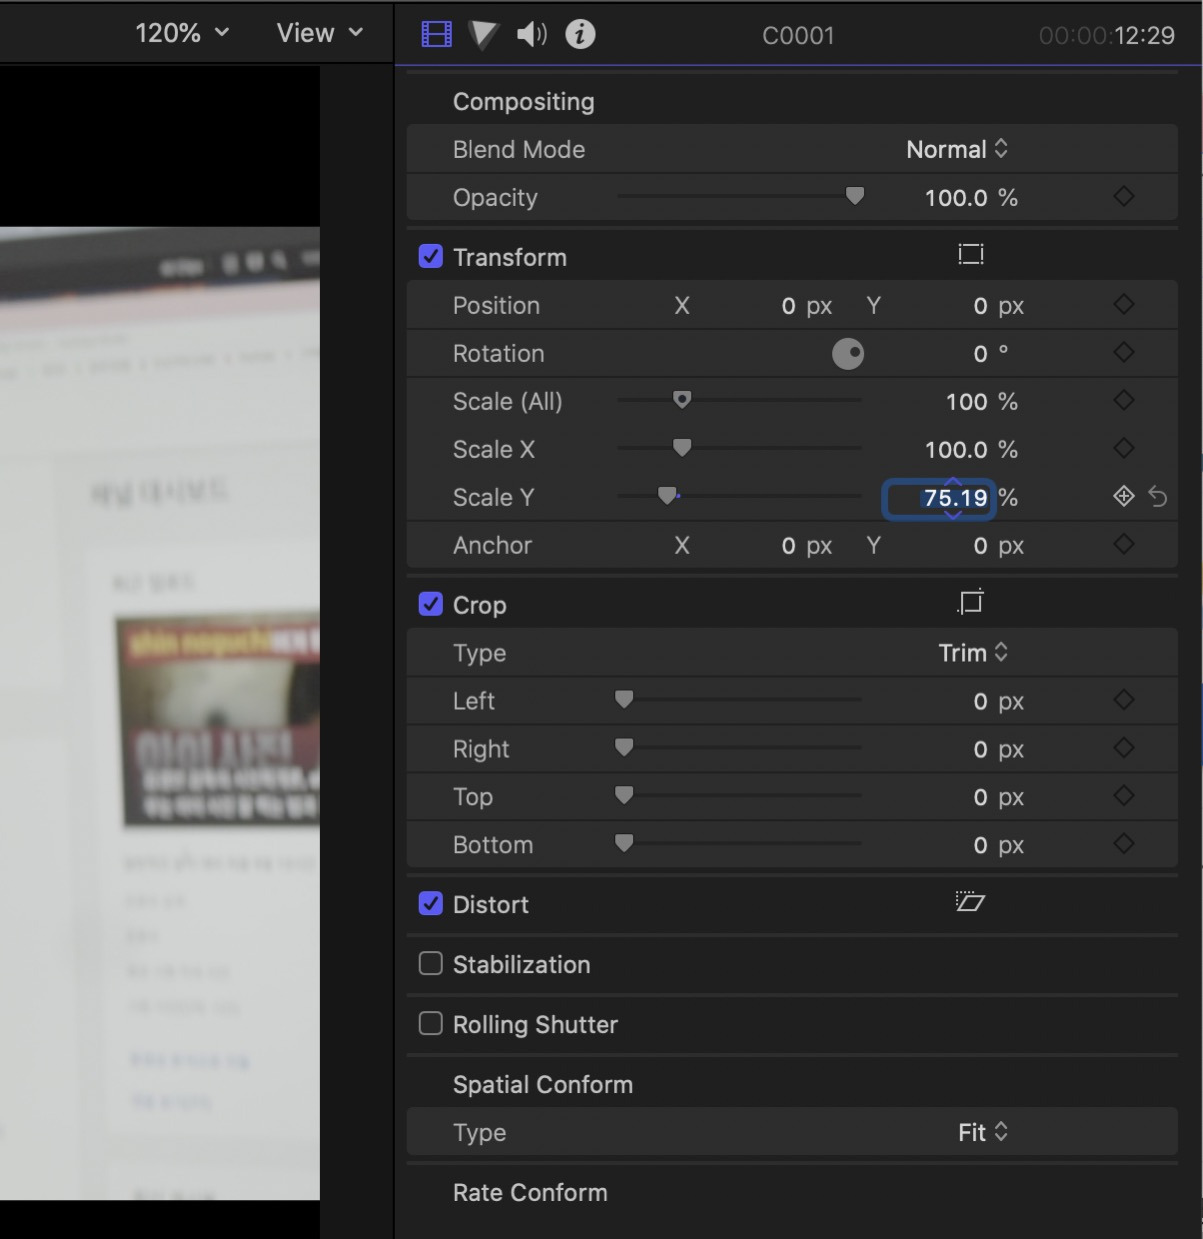
Task: Click the Position X value field
Action: click(x=789, y=306)
